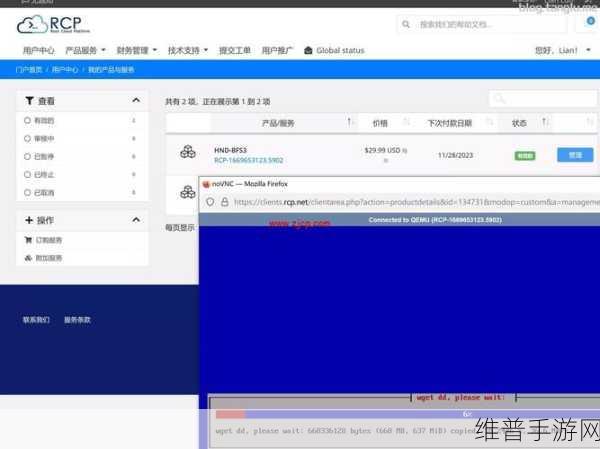This screenshot has width=600, height=449.
Task: Click the HND-BFS3 row cubes product icon
Action: click(x=188, y=152)
